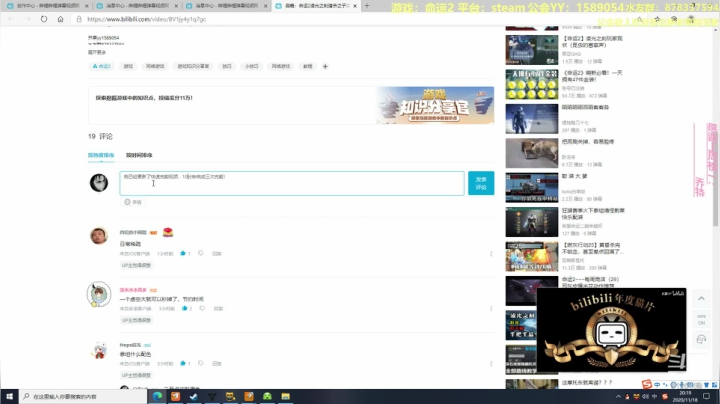Switch to the third browser tab

225,6
